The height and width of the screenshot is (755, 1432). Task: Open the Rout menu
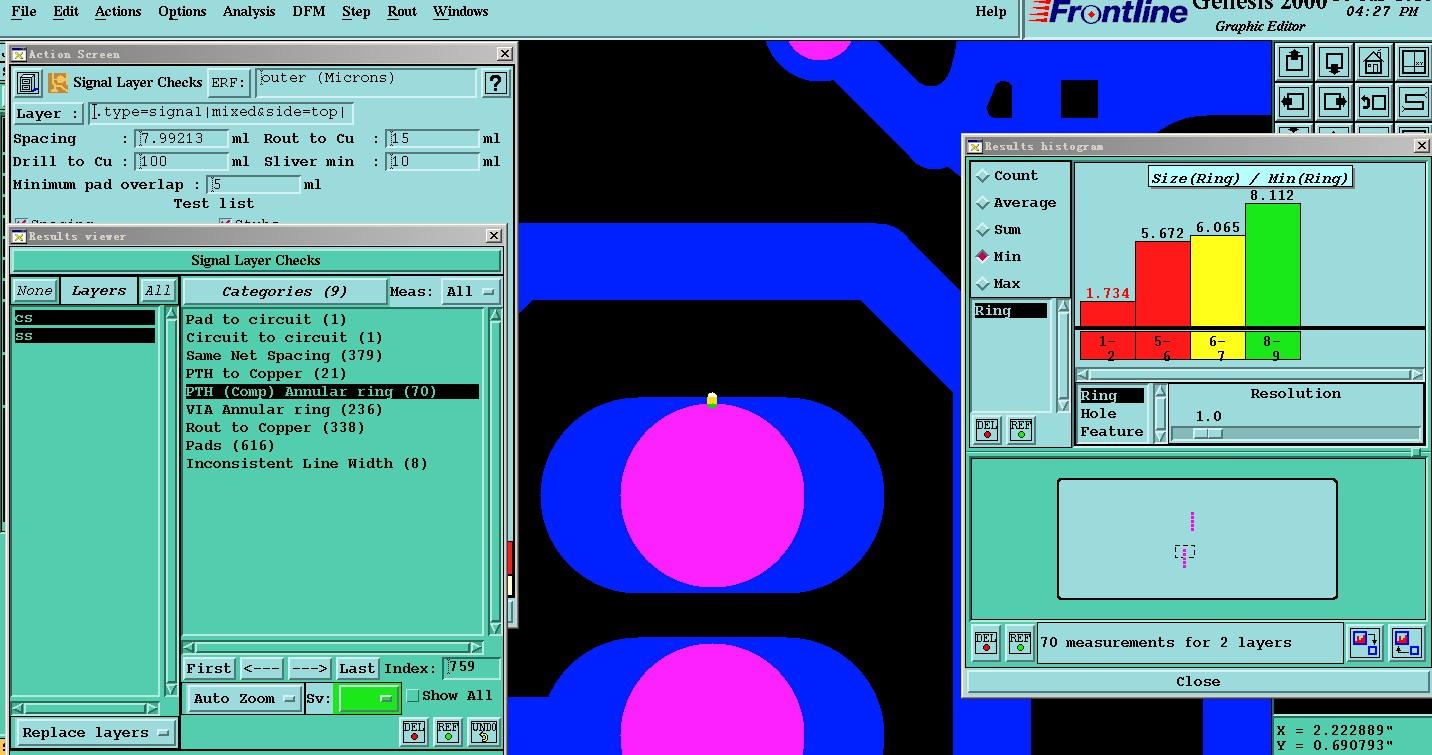pos(402,12)
